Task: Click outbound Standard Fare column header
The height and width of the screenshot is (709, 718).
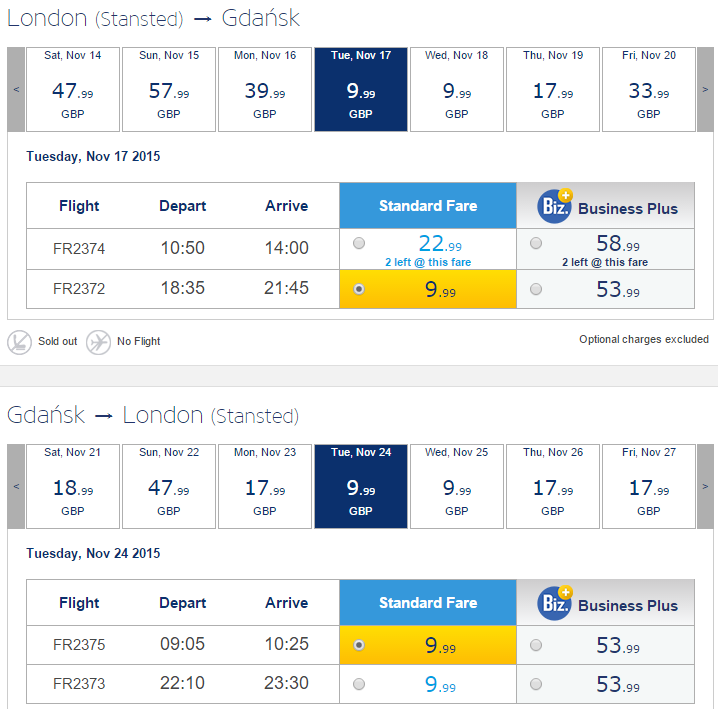Action: 428,206
